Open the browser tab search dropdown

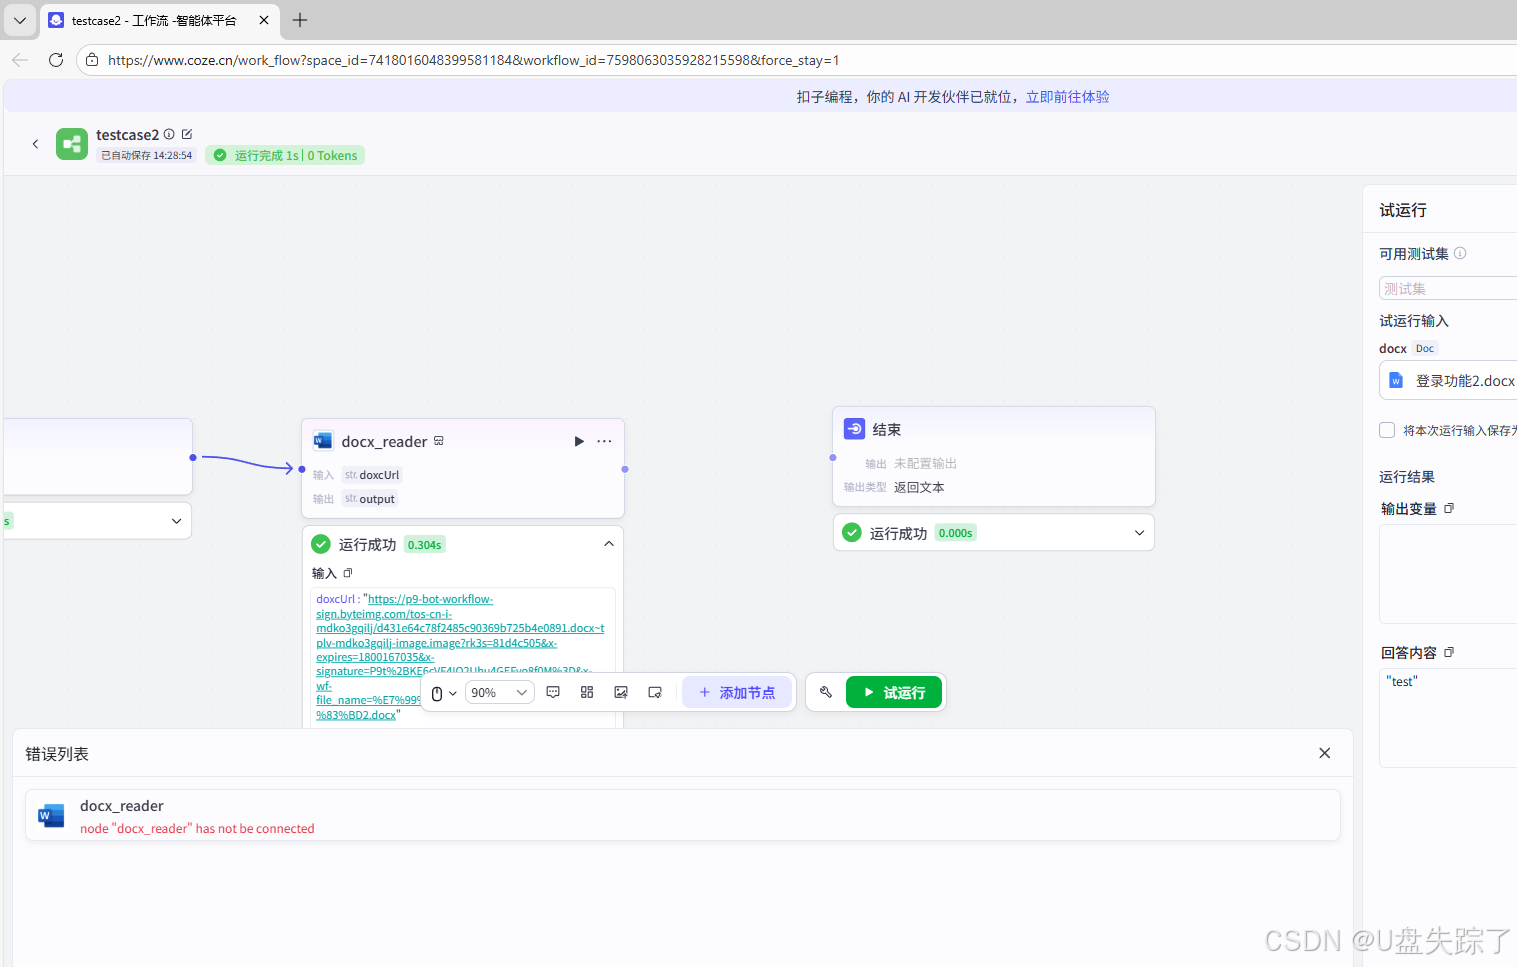(x=20, y=20)
